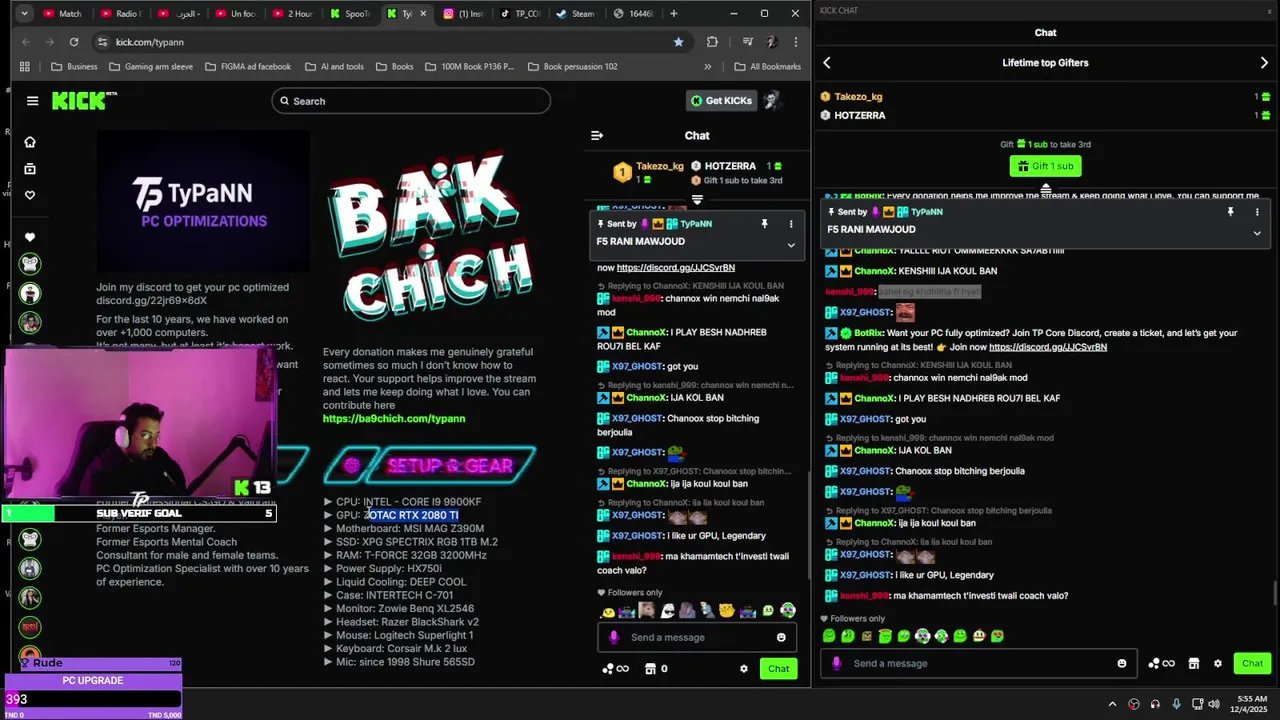Screen dimensions: 1280x720
Task: Collapse the gifters panel arrow in browser chat
Action: pyautogui.click(x=697, y=200)
